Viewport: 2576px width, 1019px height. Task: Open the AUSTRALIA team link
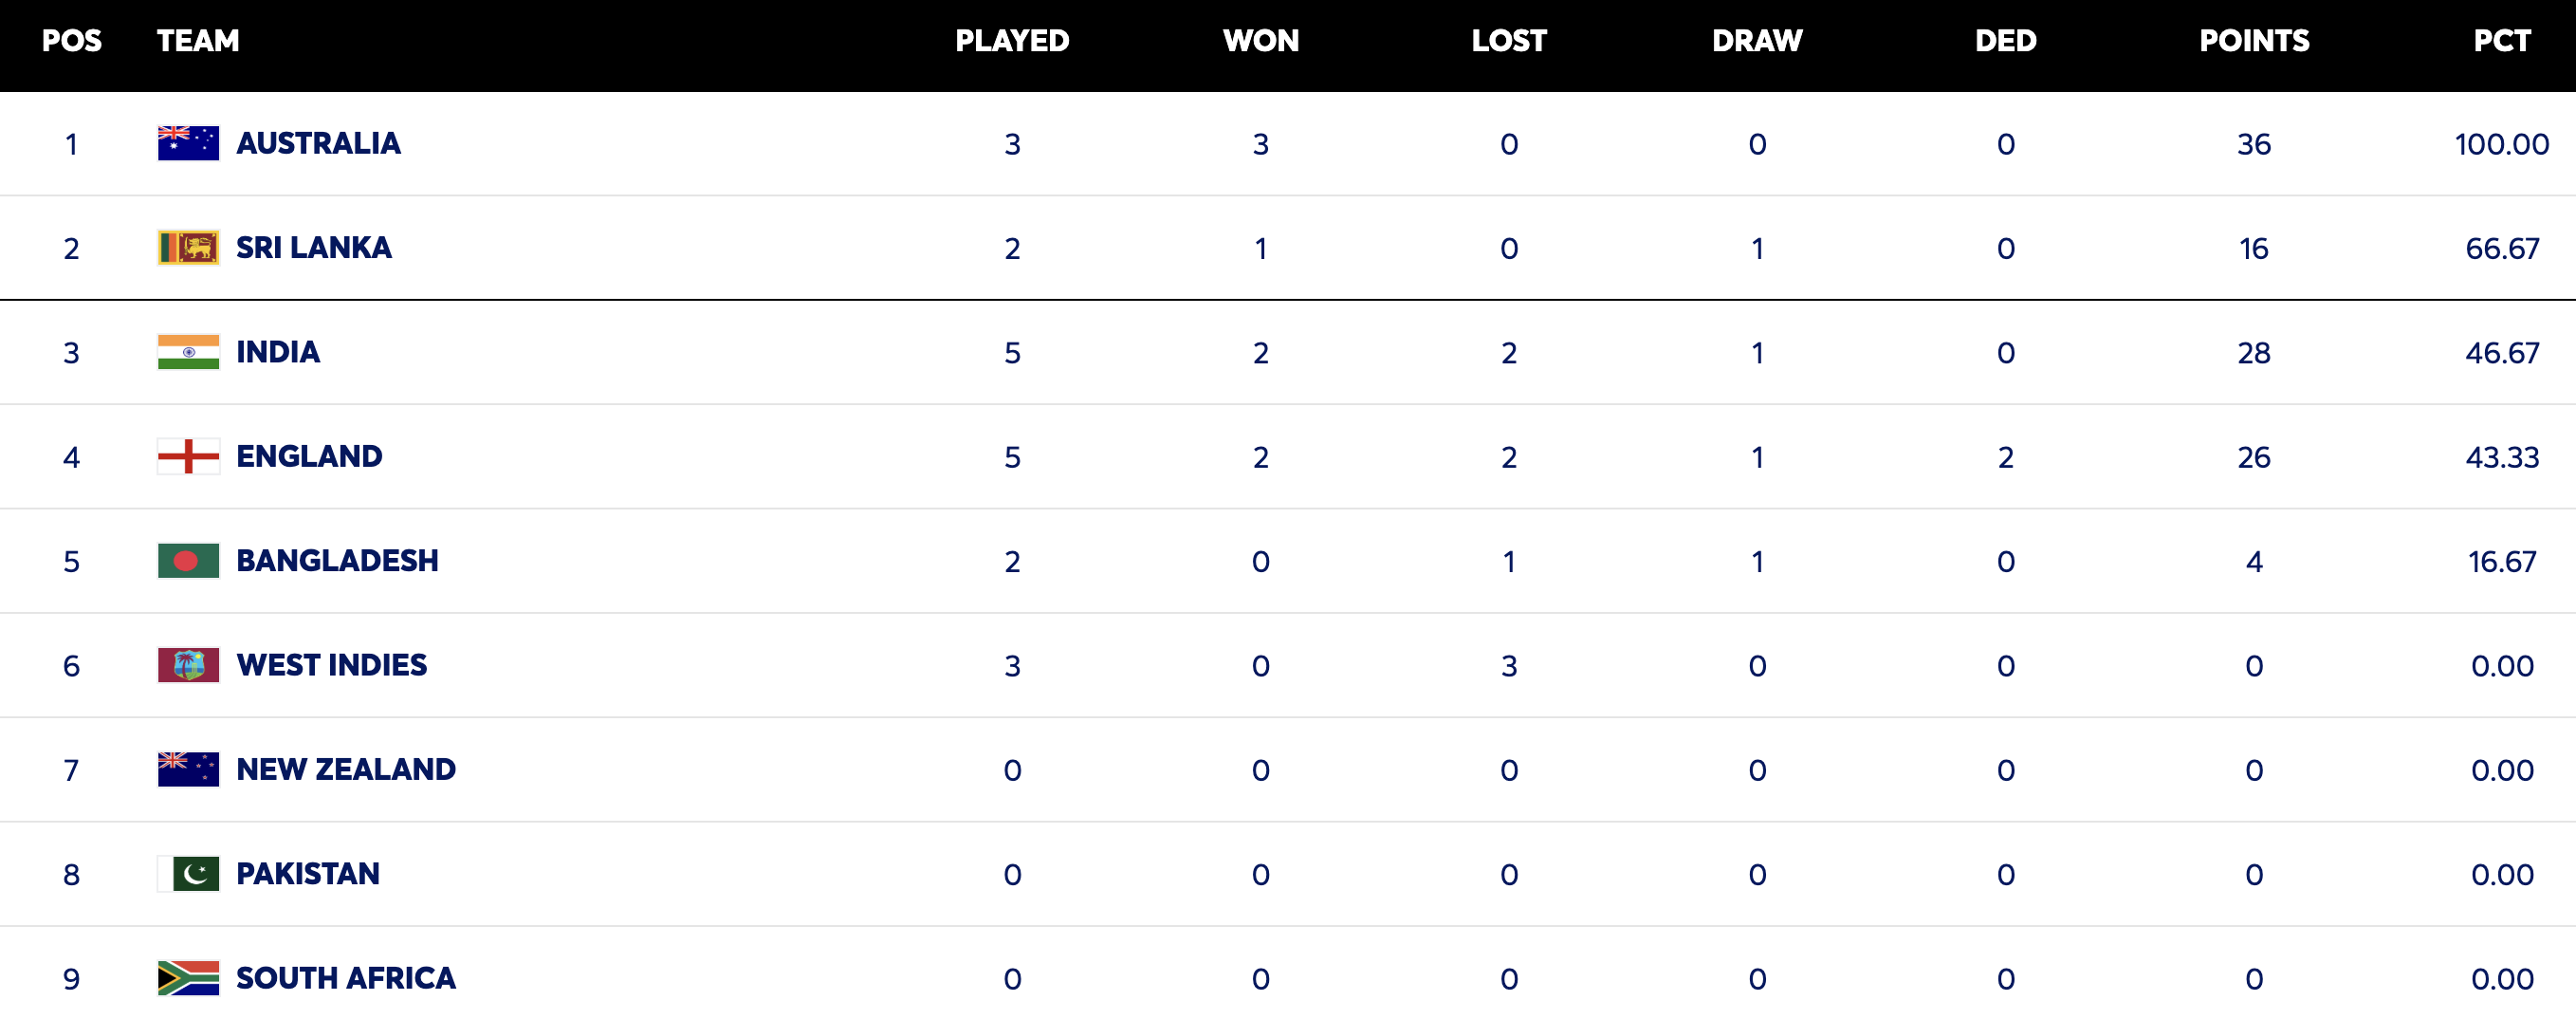click(318, 143)
